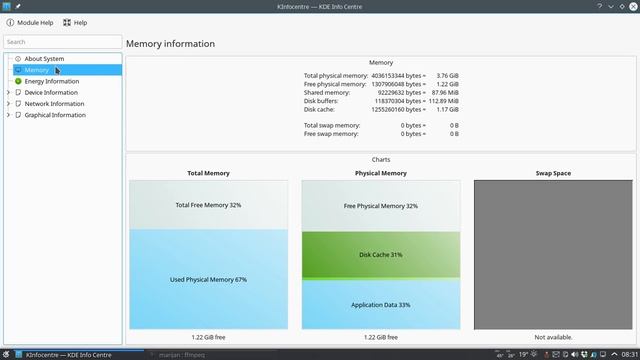
Task: Click the Total swap memory label
Action: (x=332, y=125)
